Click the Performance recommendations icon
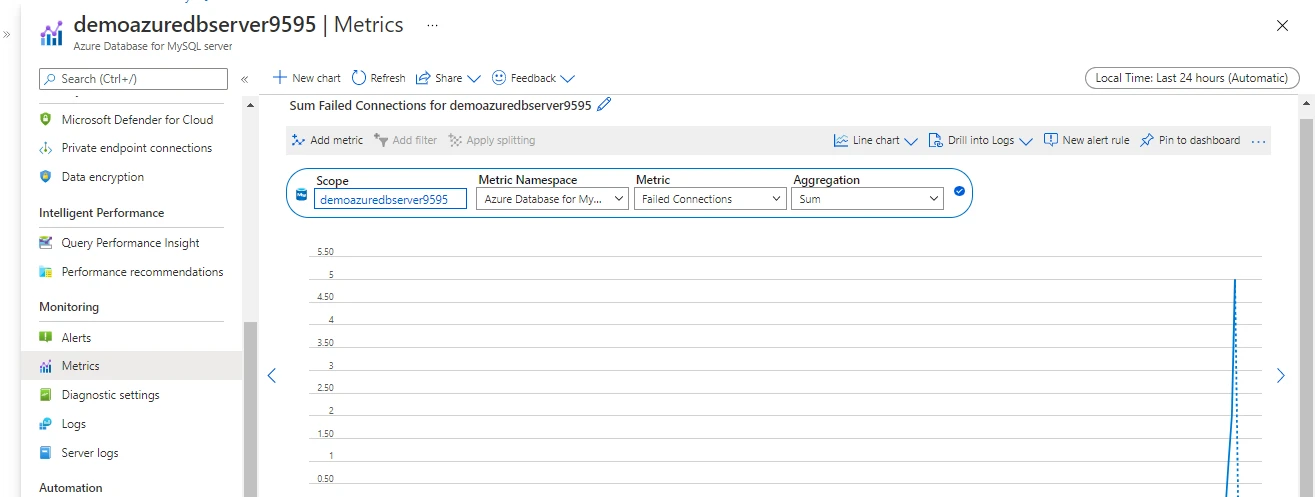Image resolution: width=1315 pixels, height=497 pixels. [x=45, y=272]
